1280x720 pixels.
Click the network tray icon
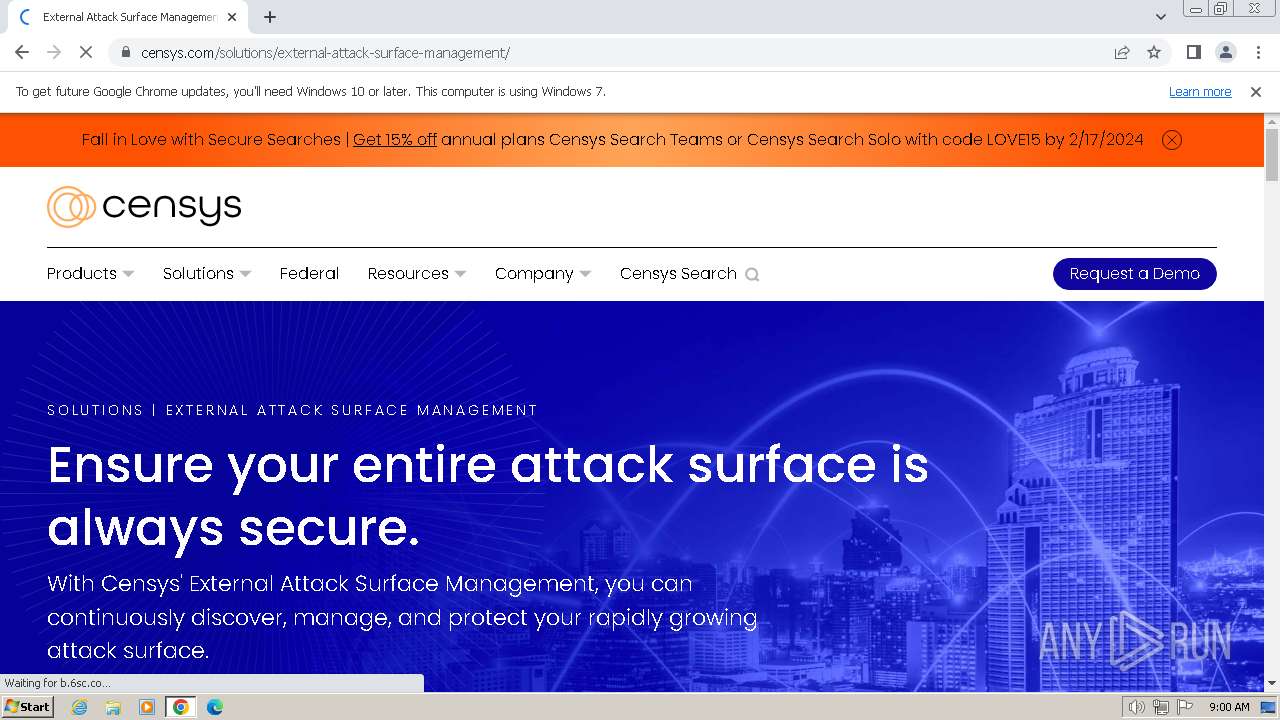click(1161, 707)
